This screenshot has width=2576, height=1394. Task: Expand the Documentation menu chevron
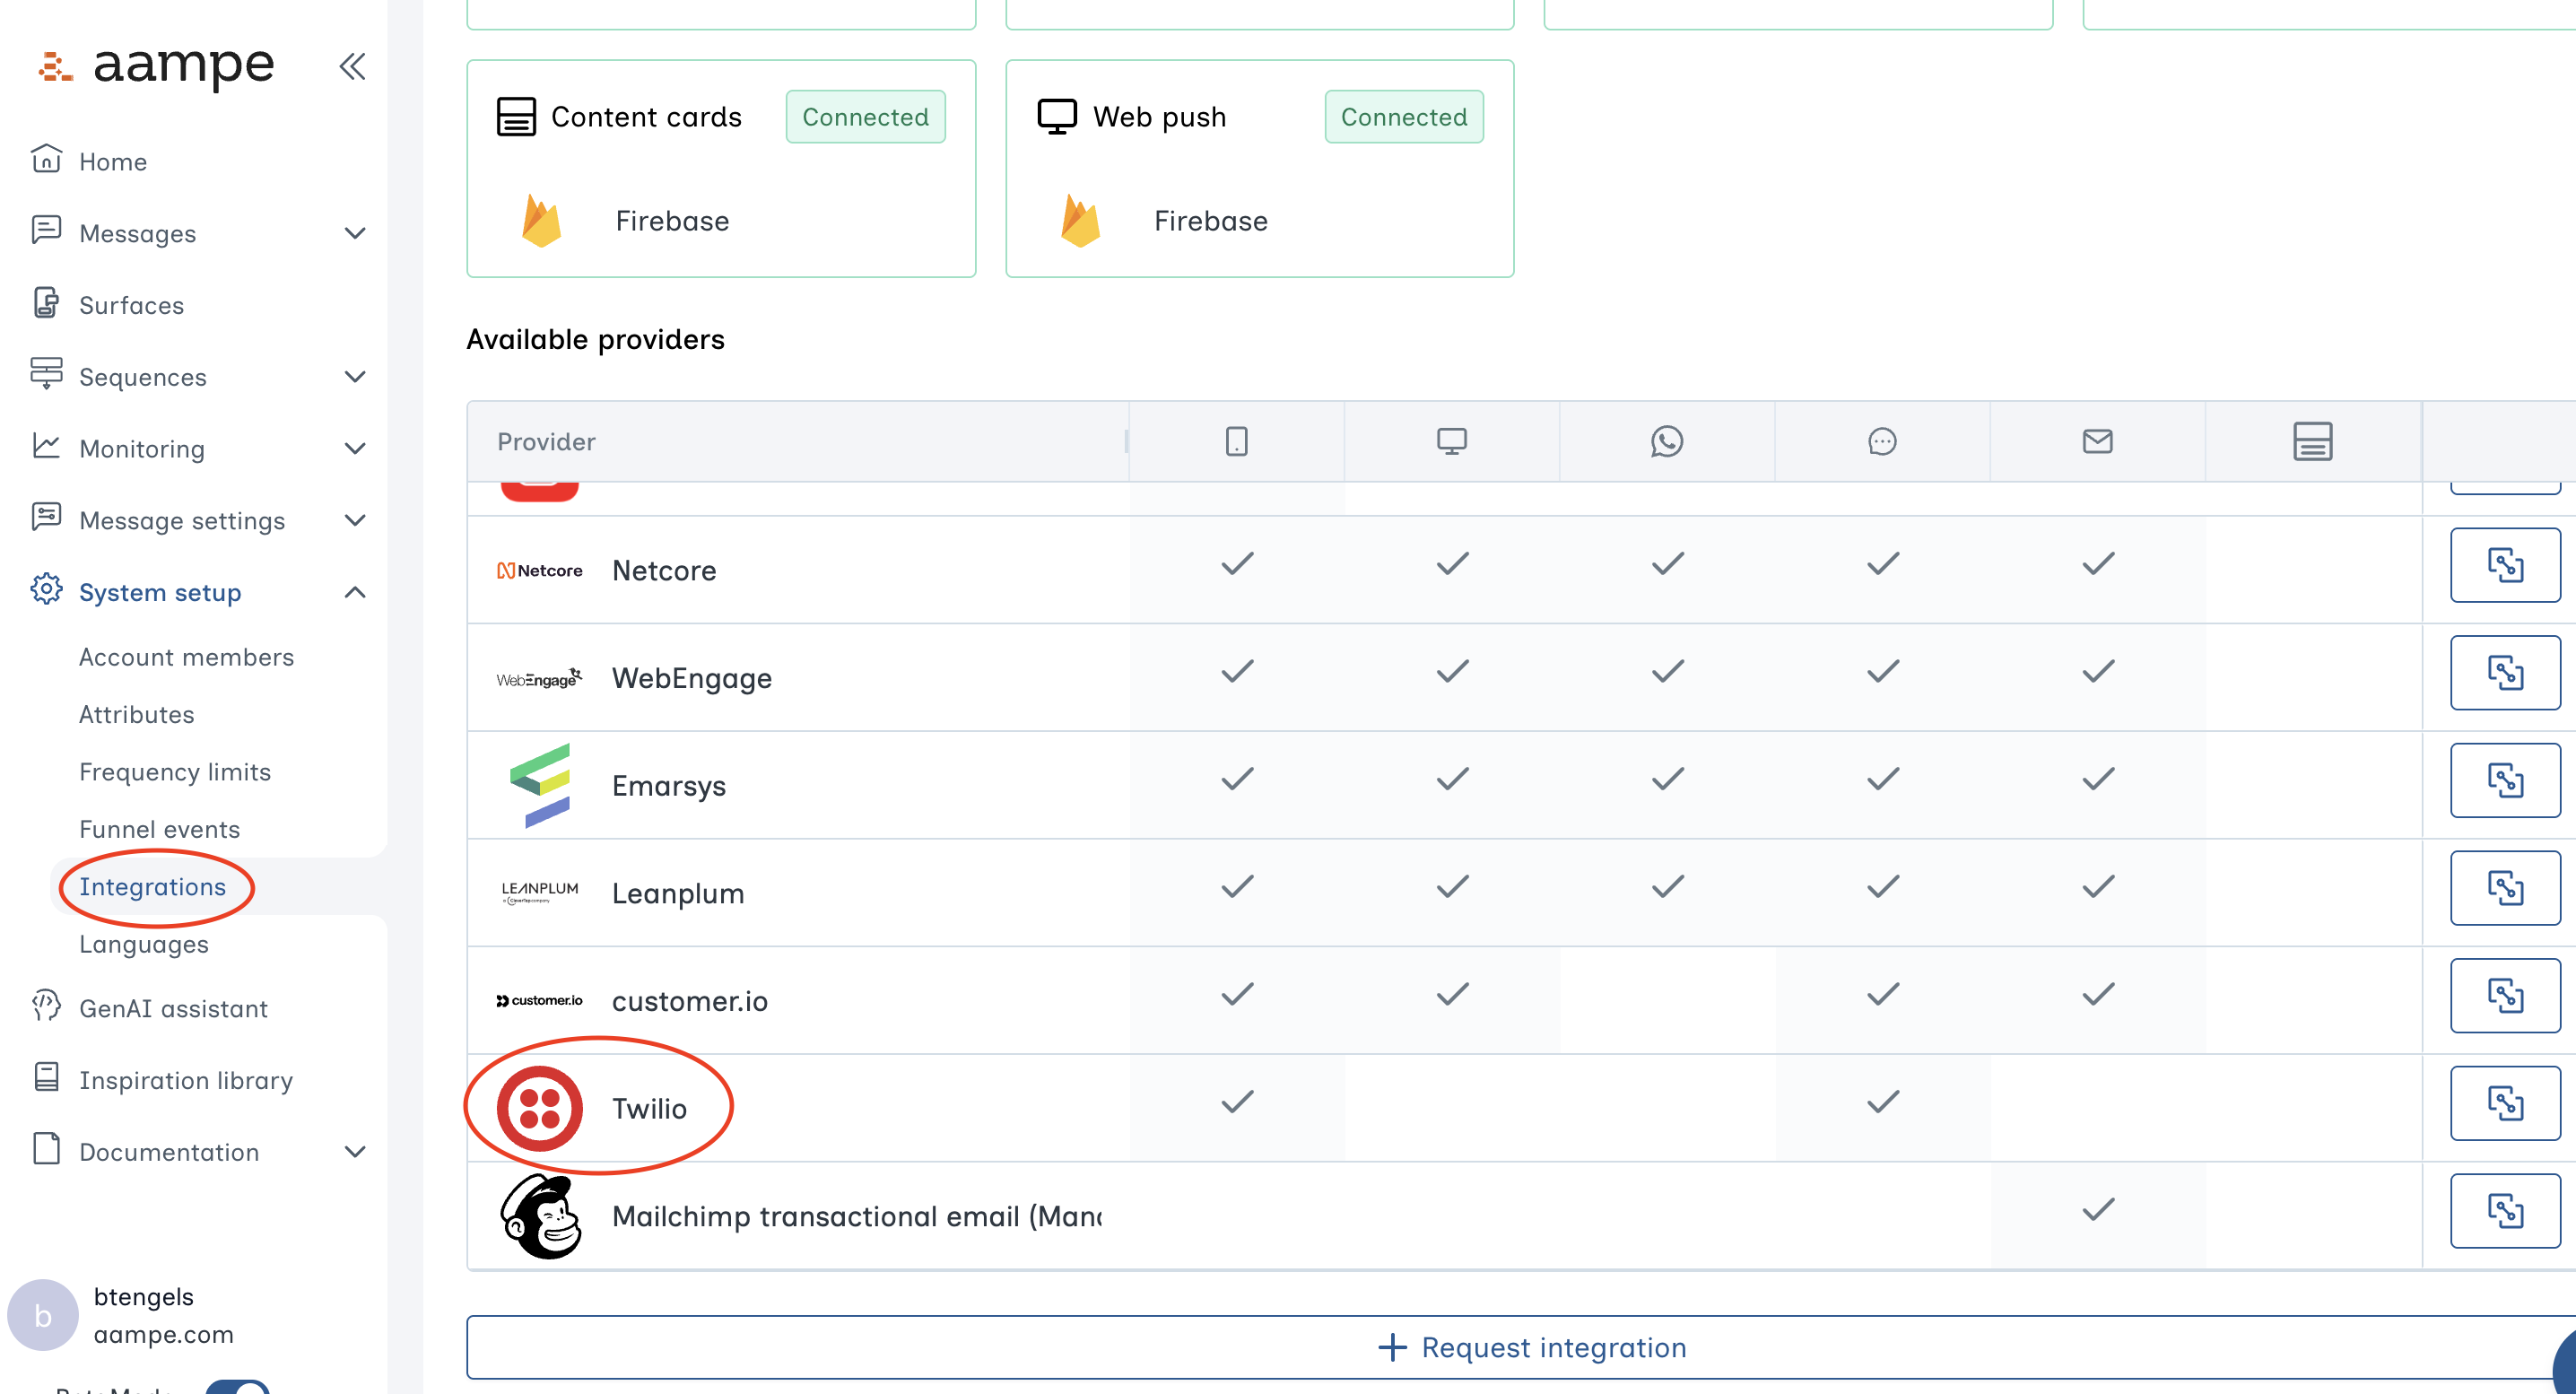coord(355,1152)
